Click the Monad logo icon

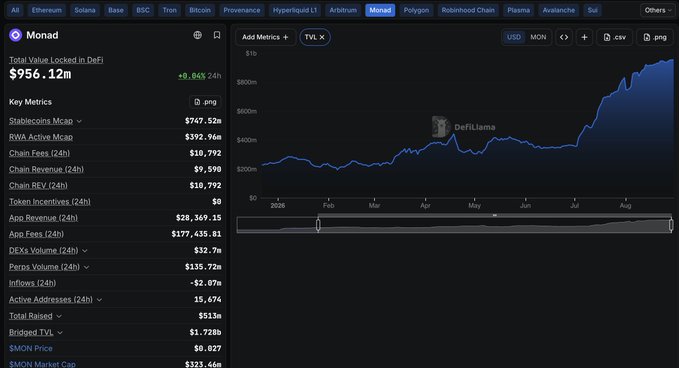tap(16, 35)
